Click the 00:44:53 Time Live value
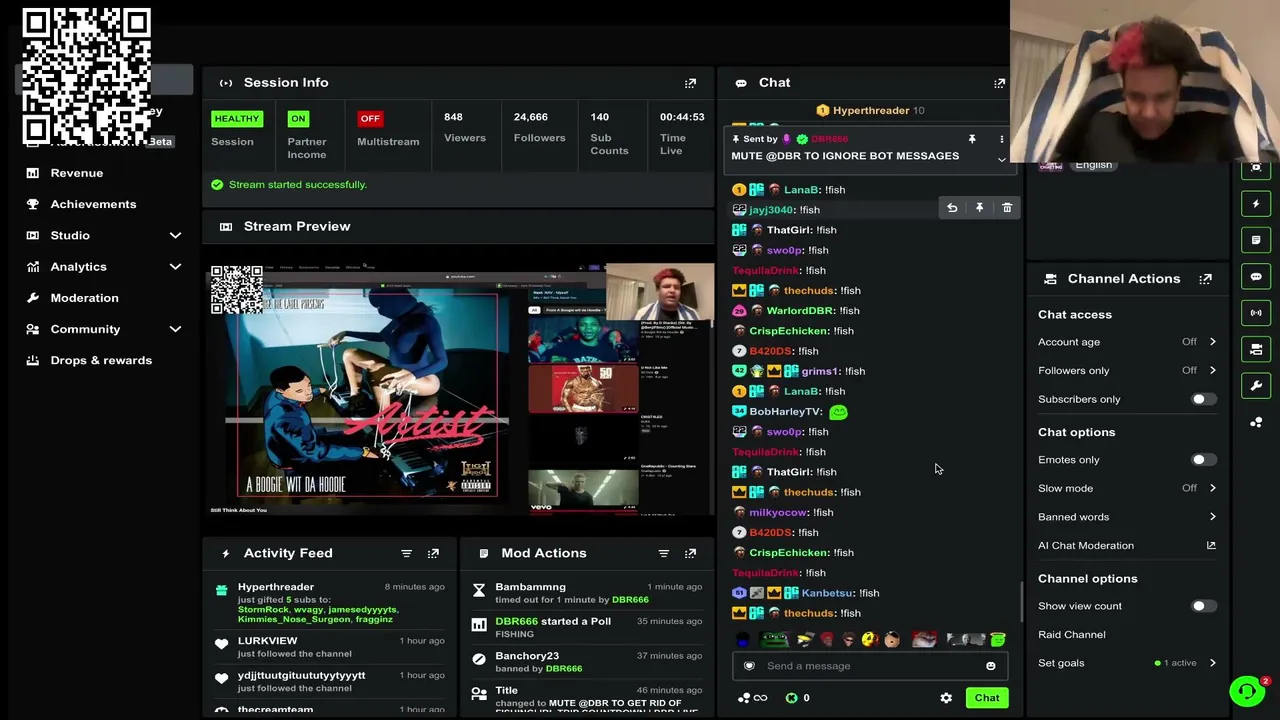This screenshot has width=1280, height=720. (x=682, y=117)
